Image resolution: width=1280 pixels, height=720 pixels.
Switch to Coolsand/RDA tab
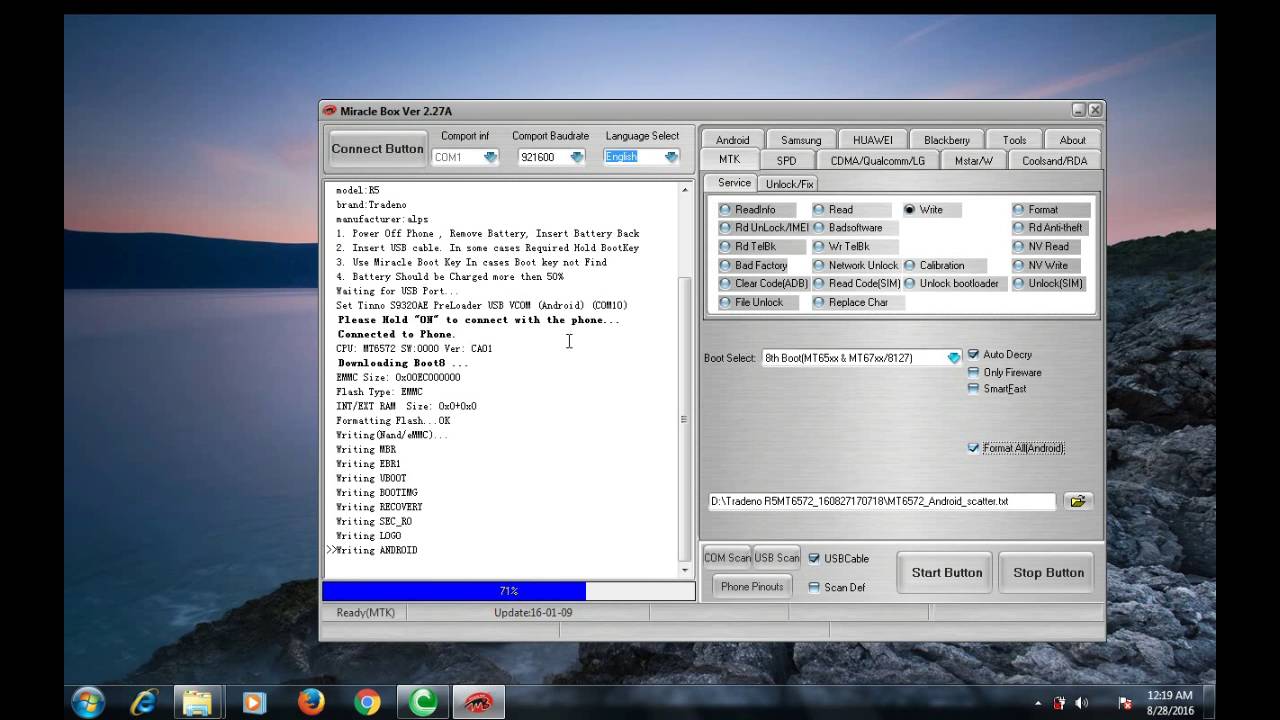point(1054,160)
